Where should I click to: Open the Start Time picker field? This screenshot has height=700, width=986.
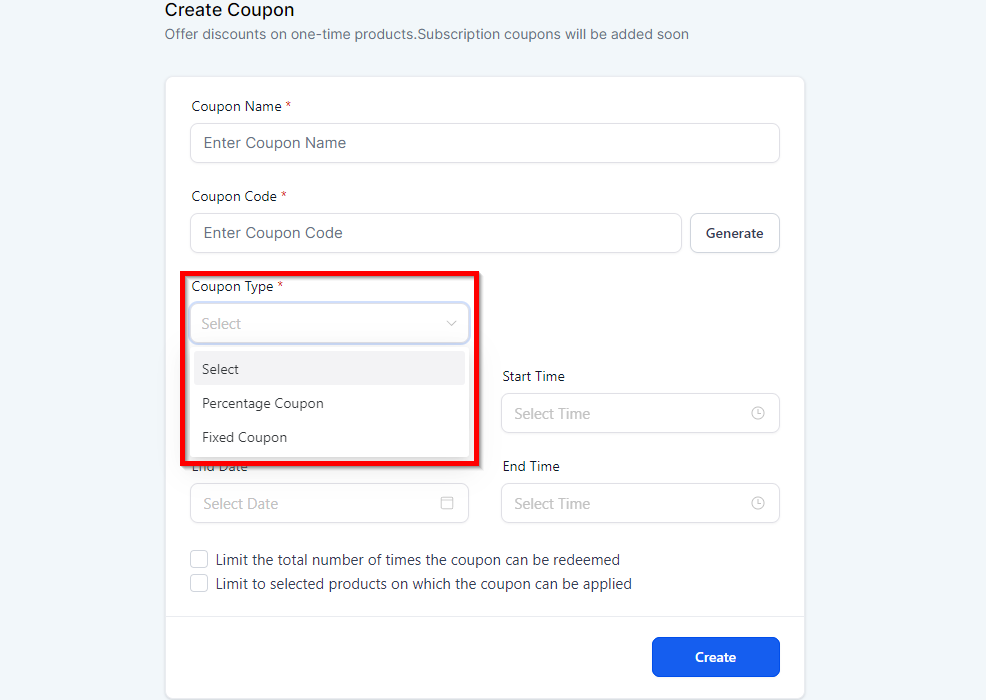[630, 413]
